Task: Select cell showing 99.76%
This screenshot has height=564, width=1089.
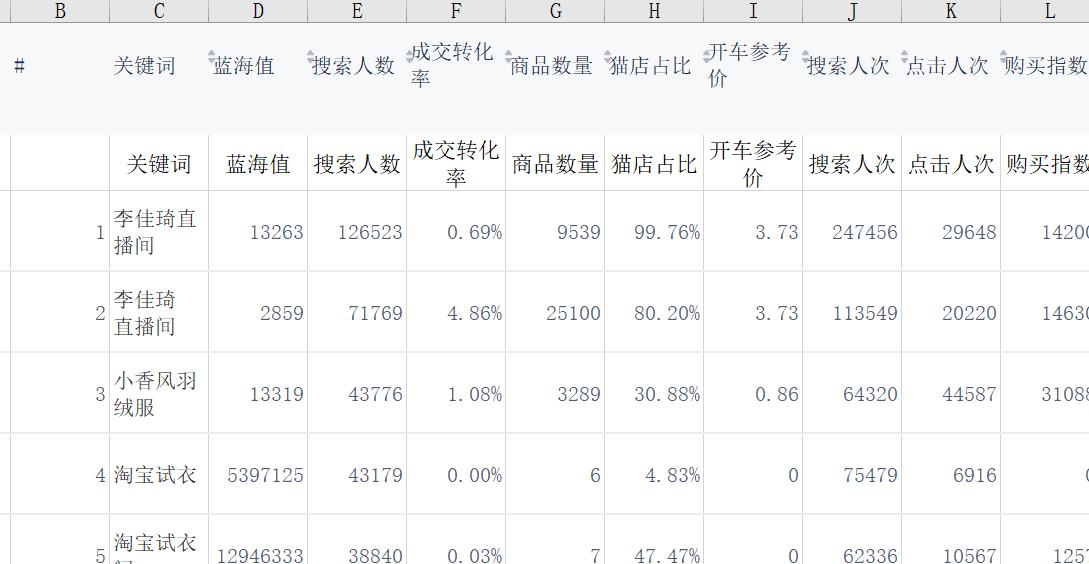Action: point(654,231)
